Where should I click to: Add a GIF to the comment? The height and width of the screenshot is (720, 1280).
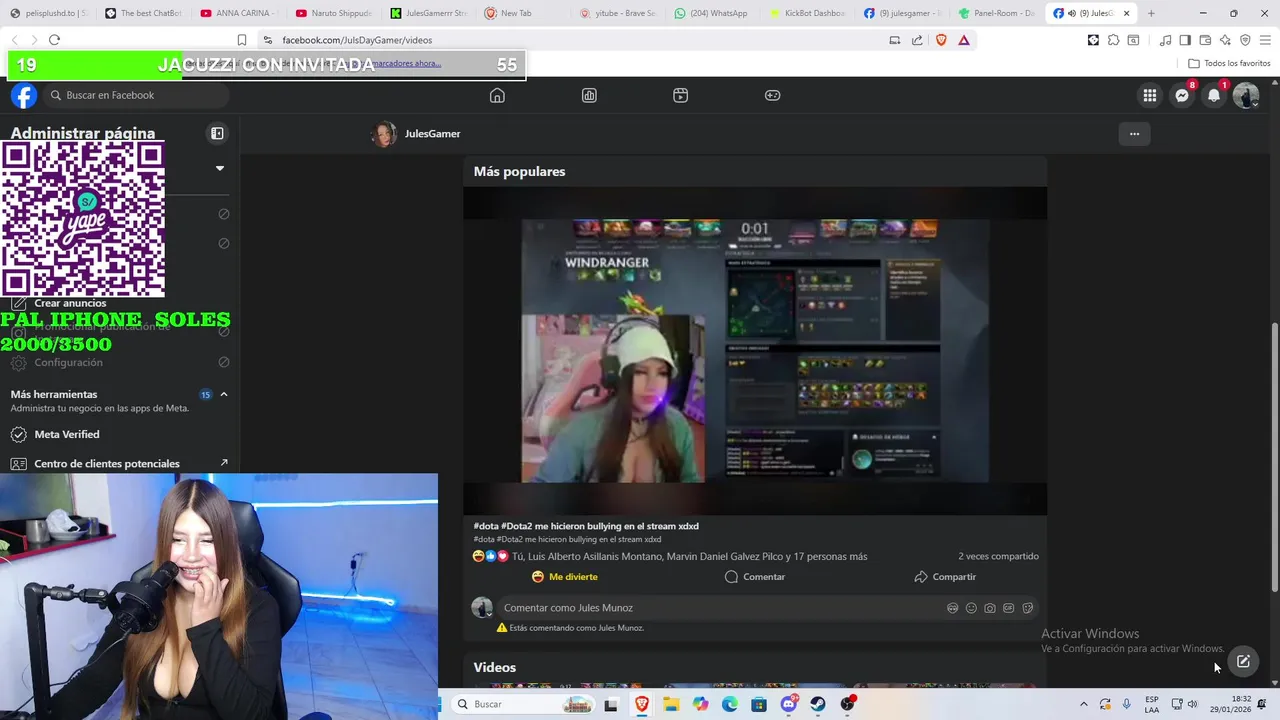1008,608
